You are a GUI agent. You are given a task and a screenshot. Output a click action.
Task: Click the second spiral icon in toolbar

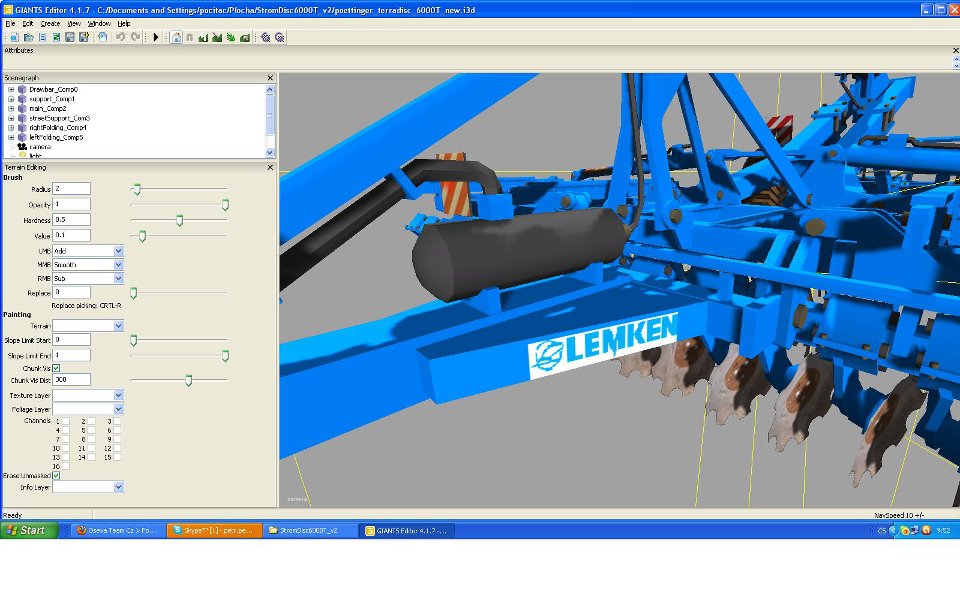coord(280,37)
